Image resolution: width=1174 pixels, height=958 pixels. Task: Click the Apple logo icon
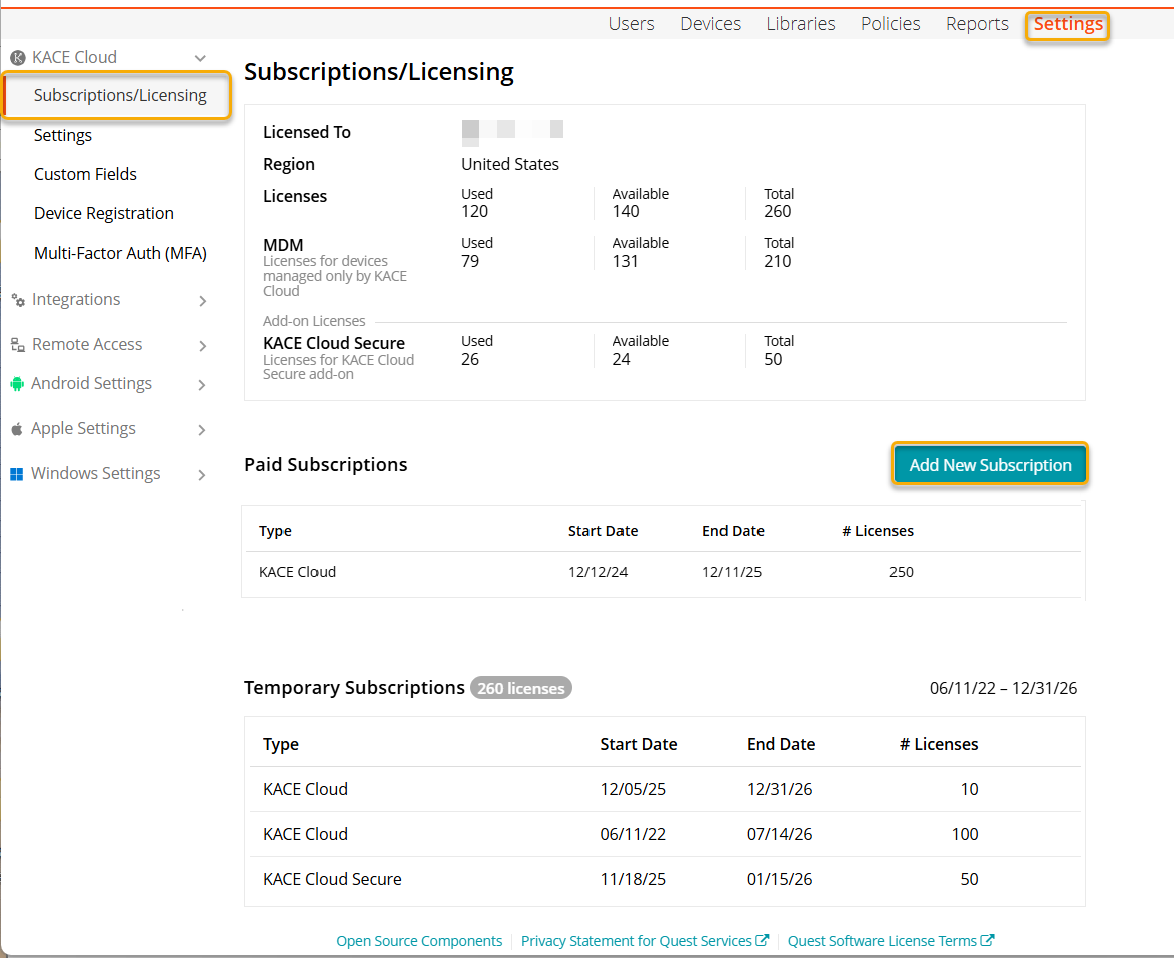click(17, 429)
